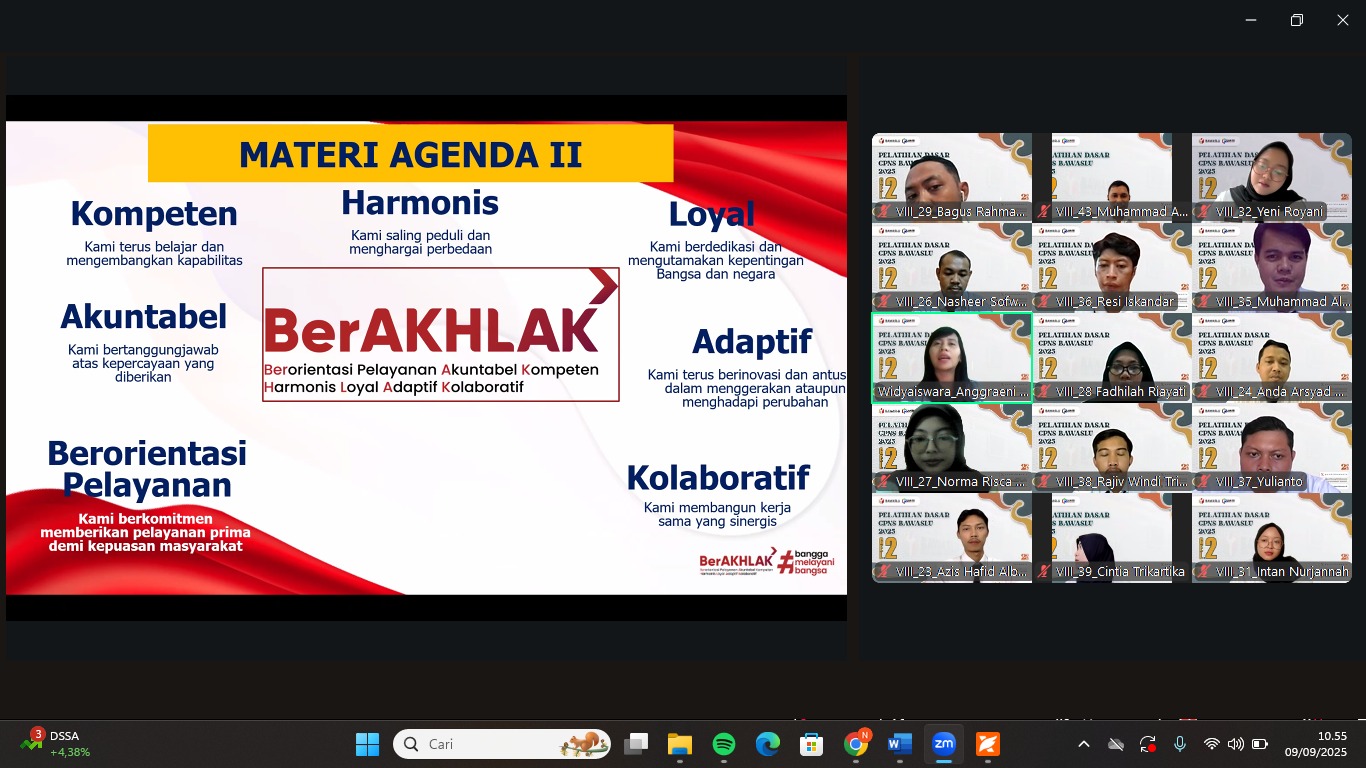Toggle the microphone tray icon
This screenshot has height=768, width=1366.
[1180, 744]
